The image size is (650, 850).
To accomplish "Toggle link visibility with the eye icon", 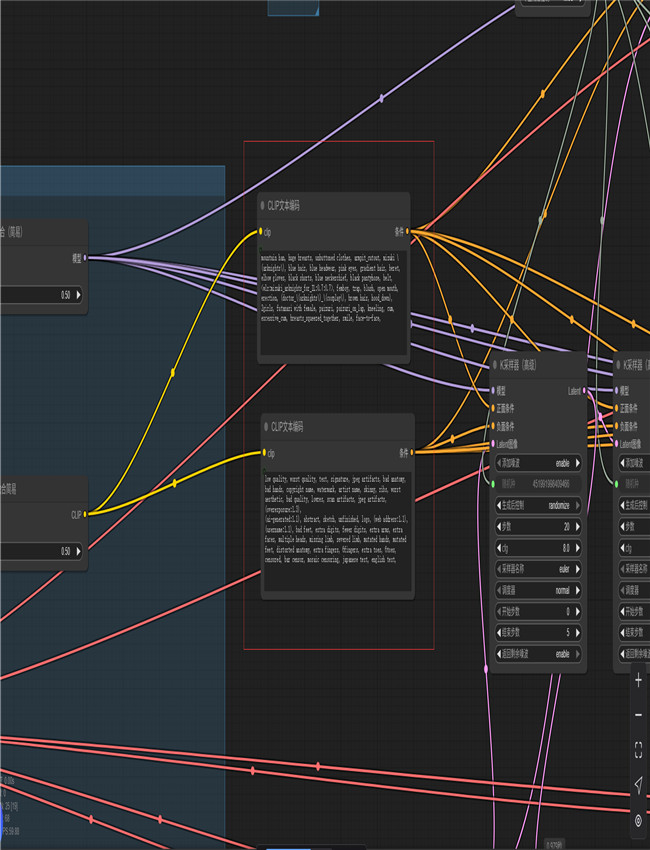I will [638, 820].
